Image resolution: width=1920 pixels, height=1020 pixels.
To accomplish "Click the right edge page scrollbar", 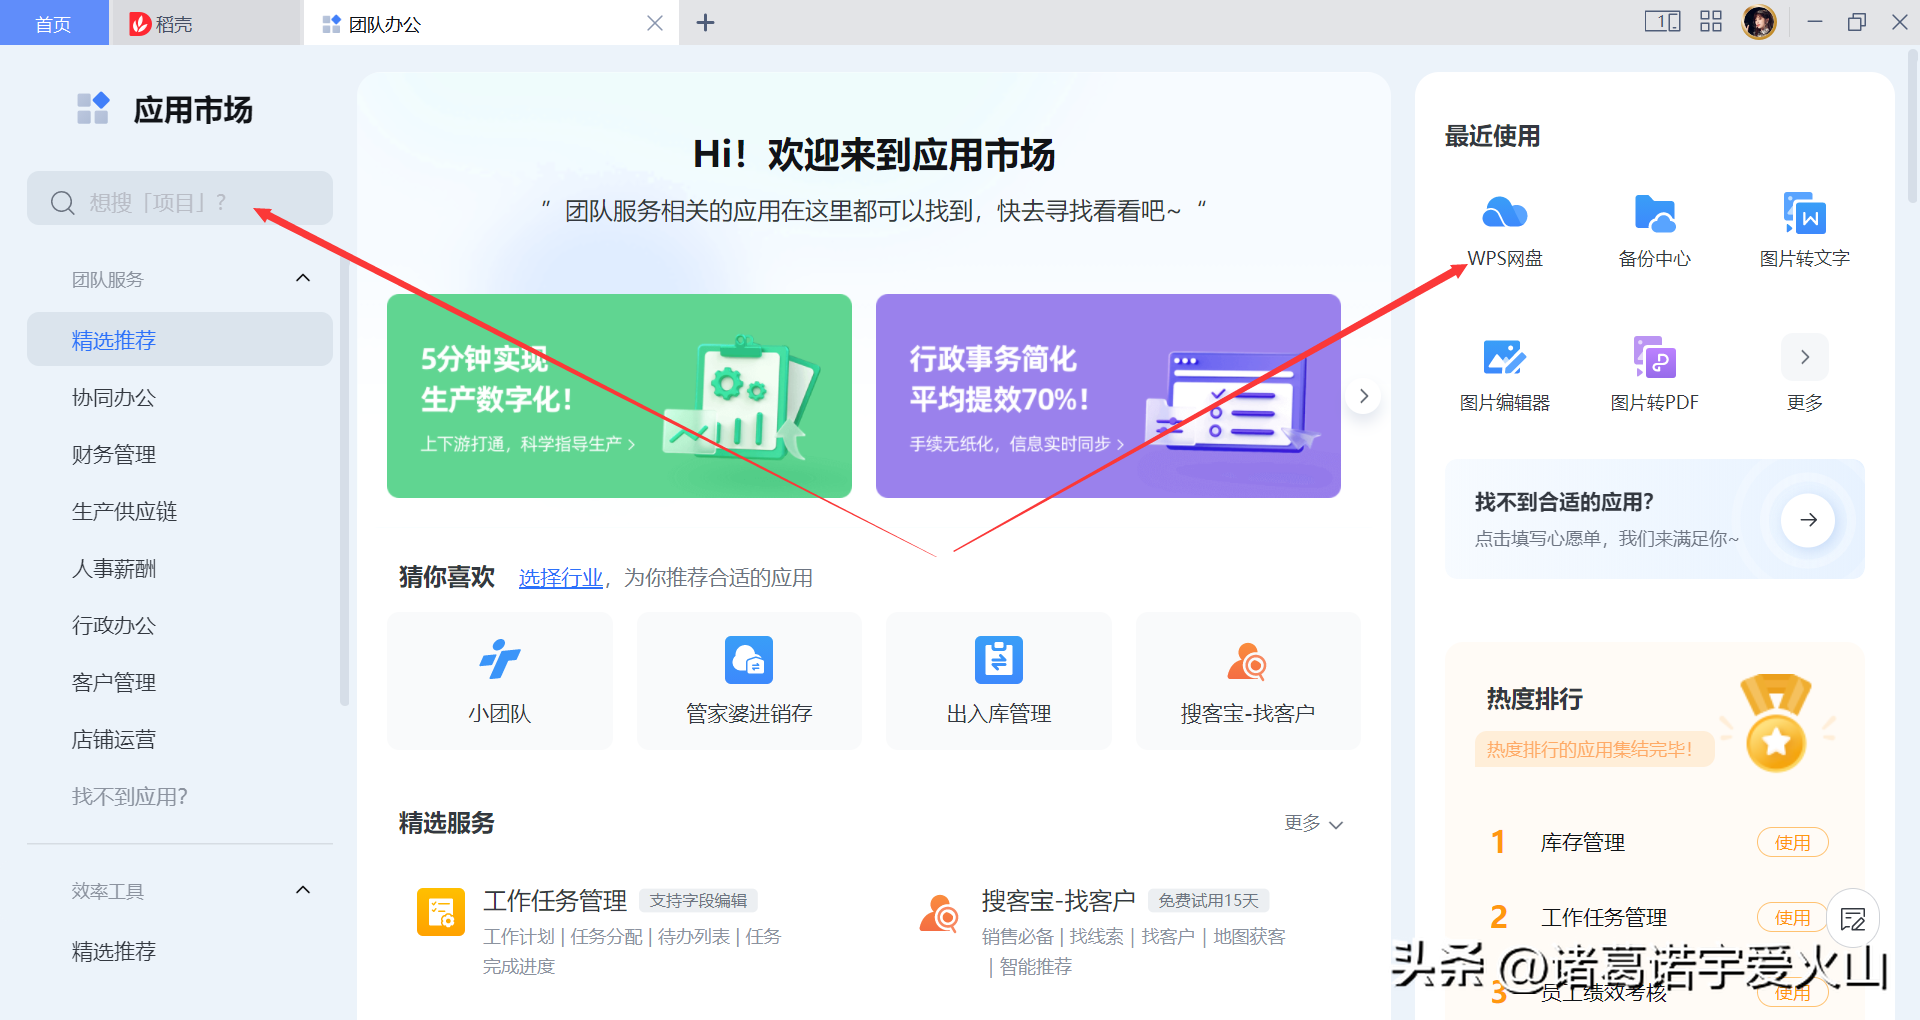I will [1912, 125].
